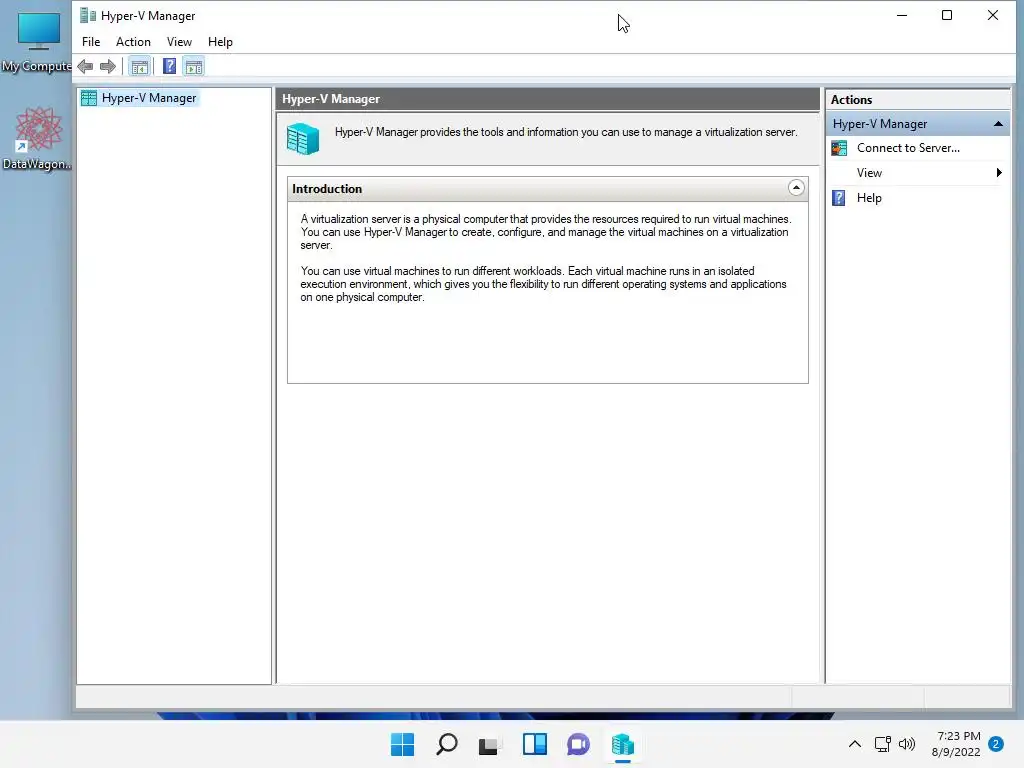The image size is (1024, 768).
Task: Show hidden system tray icons
Action: pyautogui.click(x=854, y=744)
